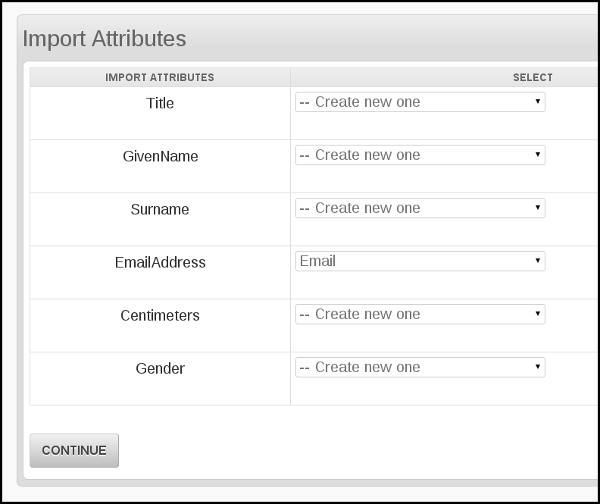Click the EmailAddress attribute label

pos(160,263)
